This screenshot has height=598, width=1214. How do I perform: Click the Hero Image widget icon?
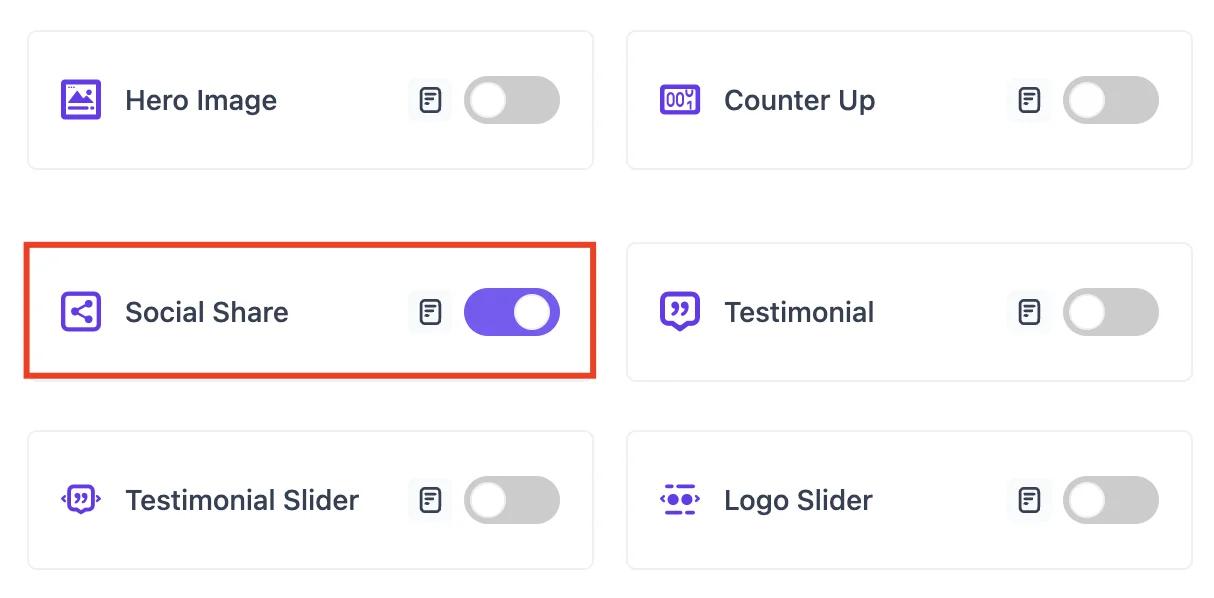point(80,99)
